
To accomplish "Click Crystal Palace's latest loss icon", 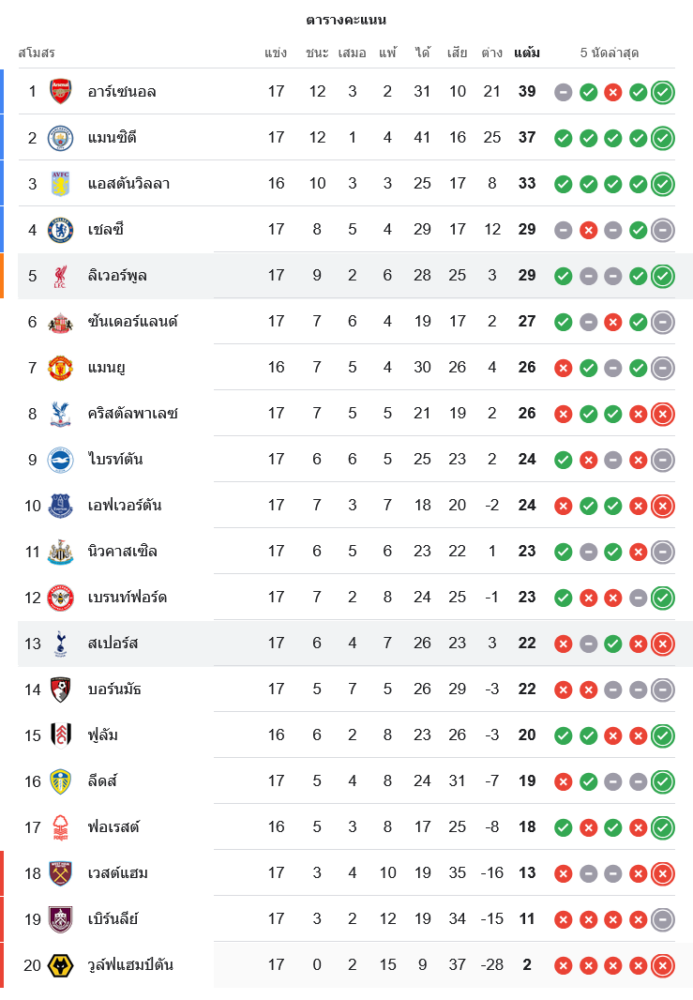I will [662, 414].
